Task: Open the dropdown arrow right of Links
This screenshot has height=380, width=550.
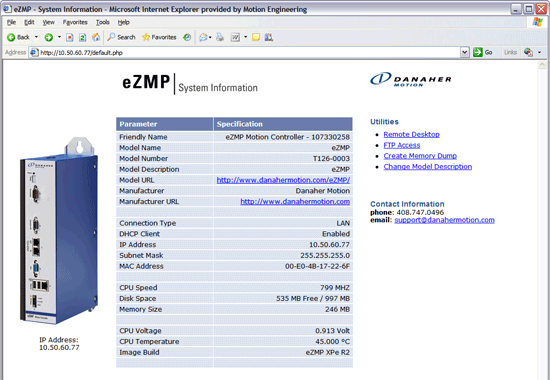Action: [539, 53]
